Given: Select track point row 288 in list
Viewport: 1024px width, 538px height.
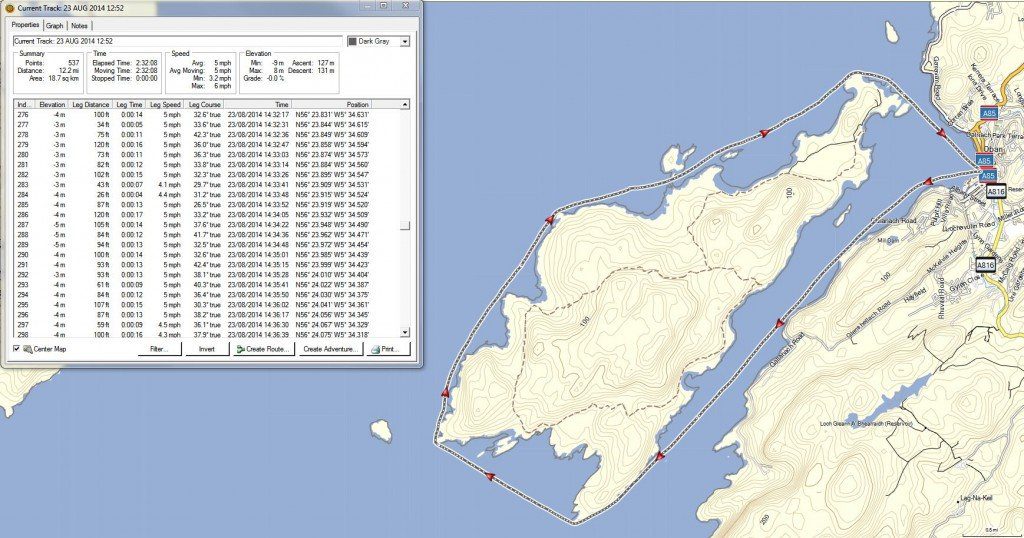Looking at the screenshot, I should pos(200,234).
